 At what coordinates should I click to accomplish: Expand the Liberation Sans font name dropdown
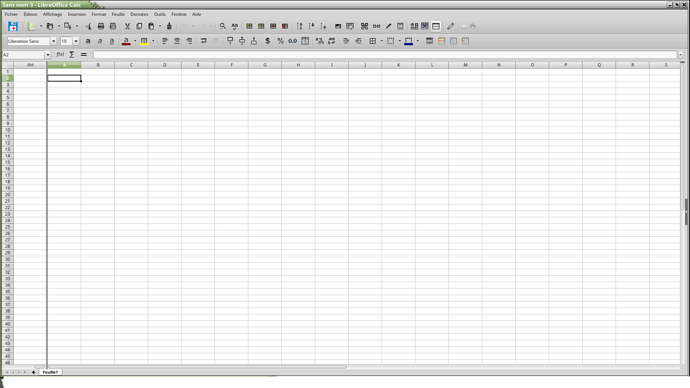53,41
